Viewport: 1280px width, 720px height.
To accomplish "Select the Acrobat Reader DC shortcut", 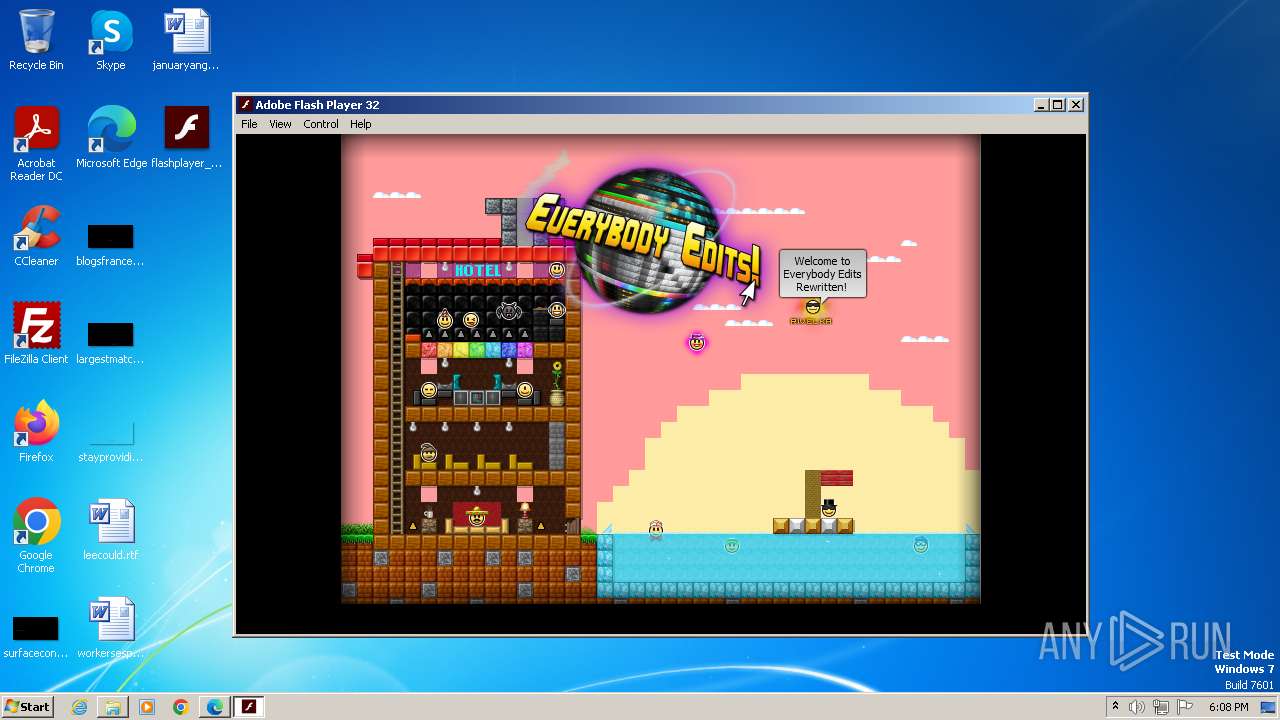I will [36, 145].
